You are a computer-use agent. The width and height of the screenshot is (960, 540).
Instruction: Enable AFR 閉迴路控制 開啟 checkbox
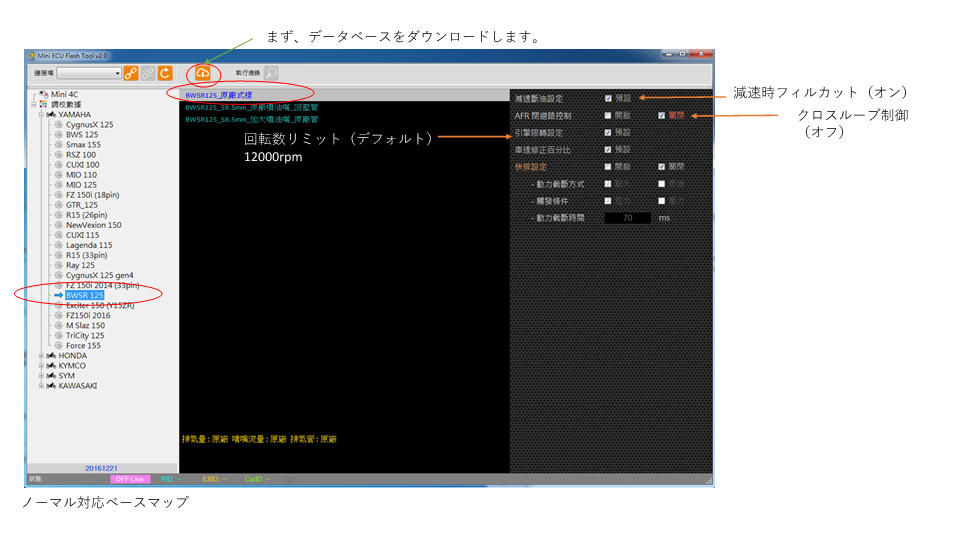click(608, 115)
